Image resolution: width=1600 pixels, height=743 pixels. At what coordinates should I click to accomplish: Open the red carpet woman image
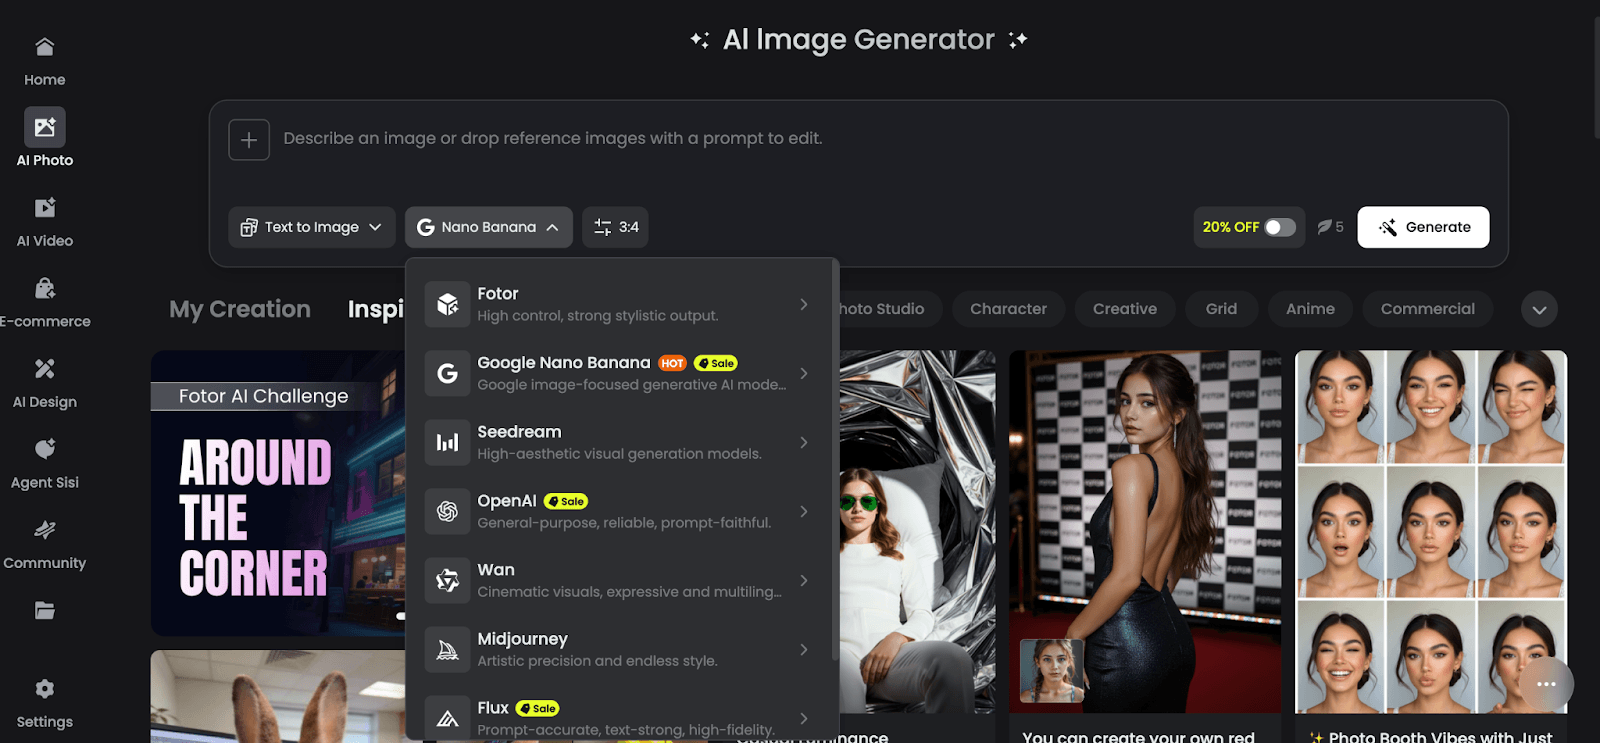[x=1145, y=531]
